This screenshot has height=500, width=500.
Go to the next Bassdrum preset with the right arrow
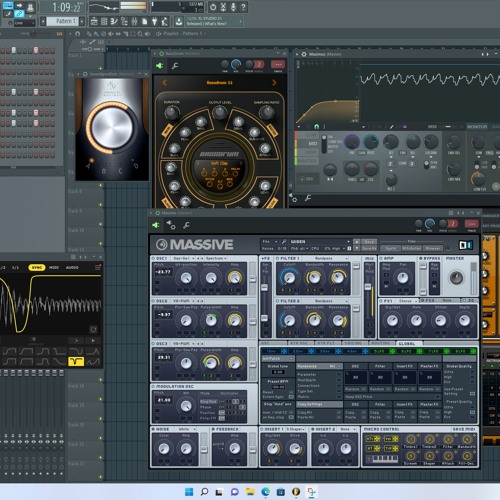click(x=274, y=83)
